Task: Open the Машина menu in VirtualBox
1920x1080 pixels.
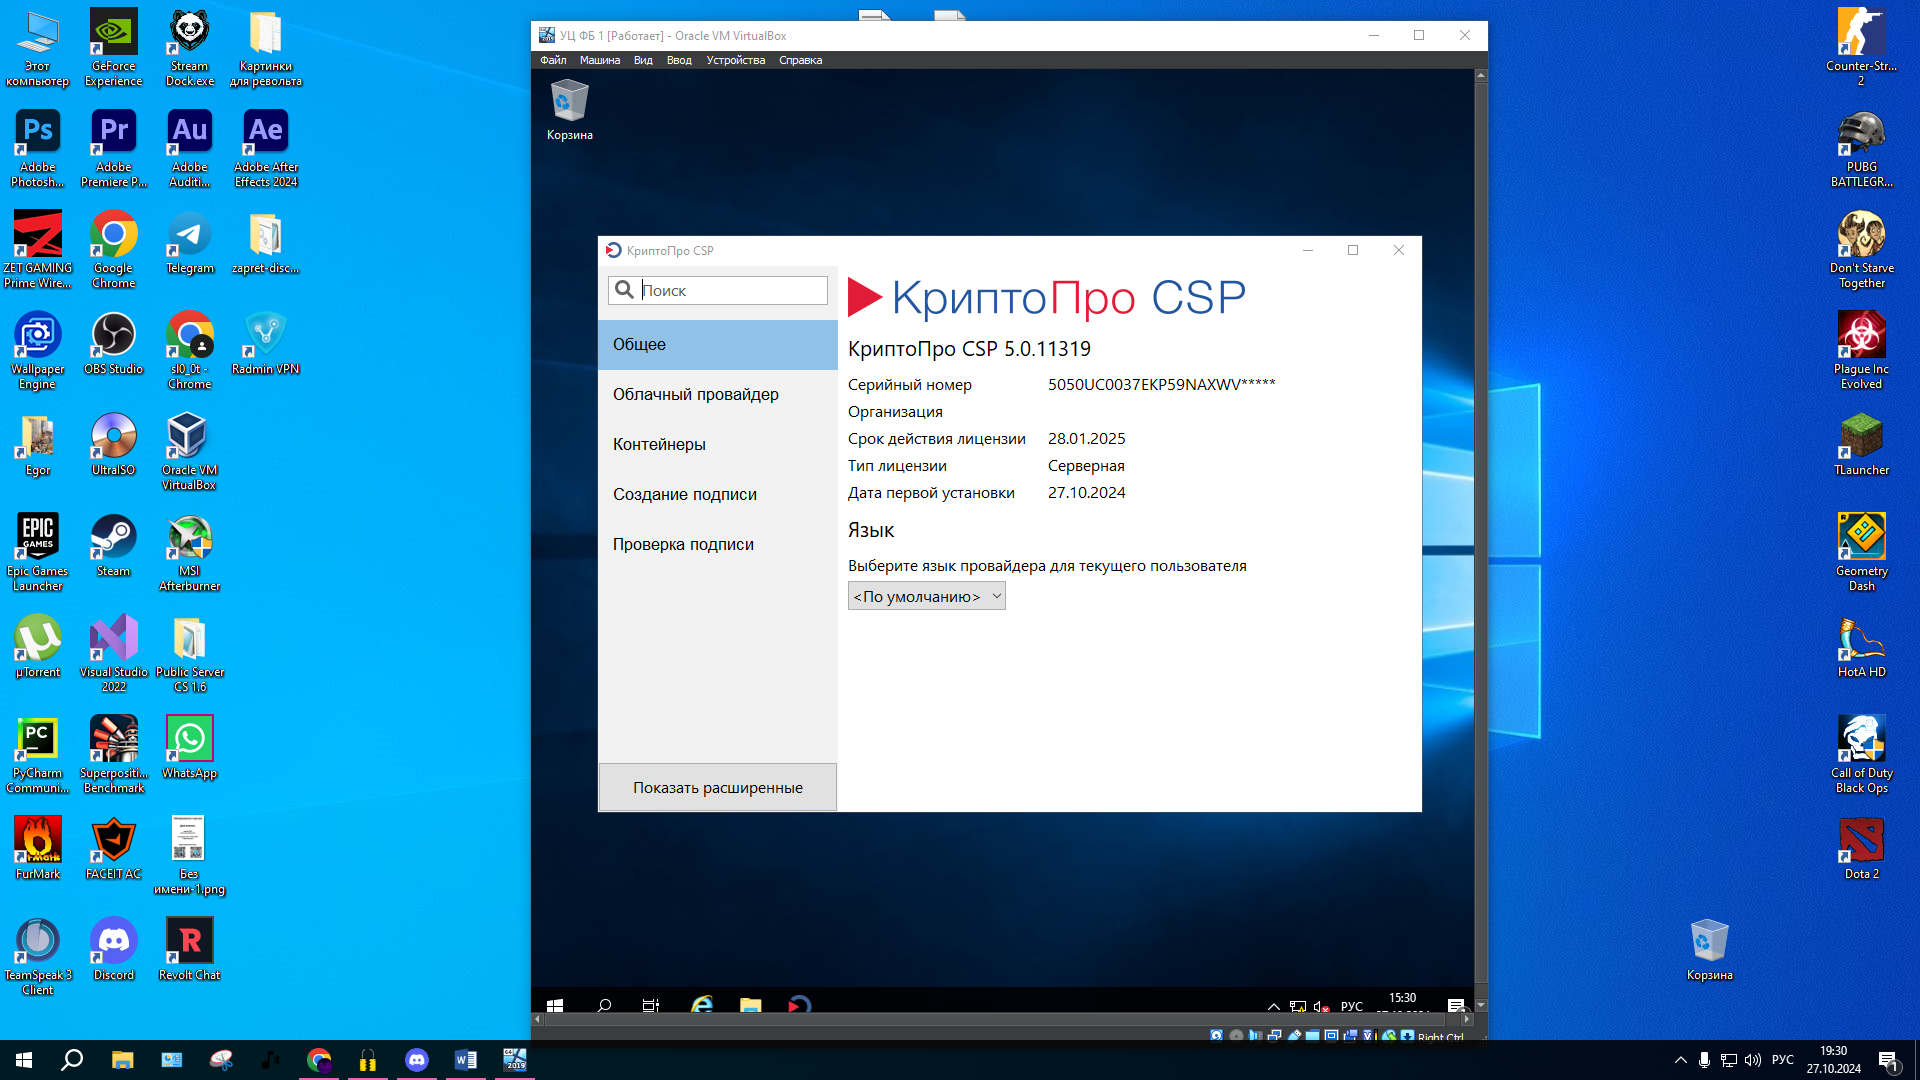Action: [600, 60]
